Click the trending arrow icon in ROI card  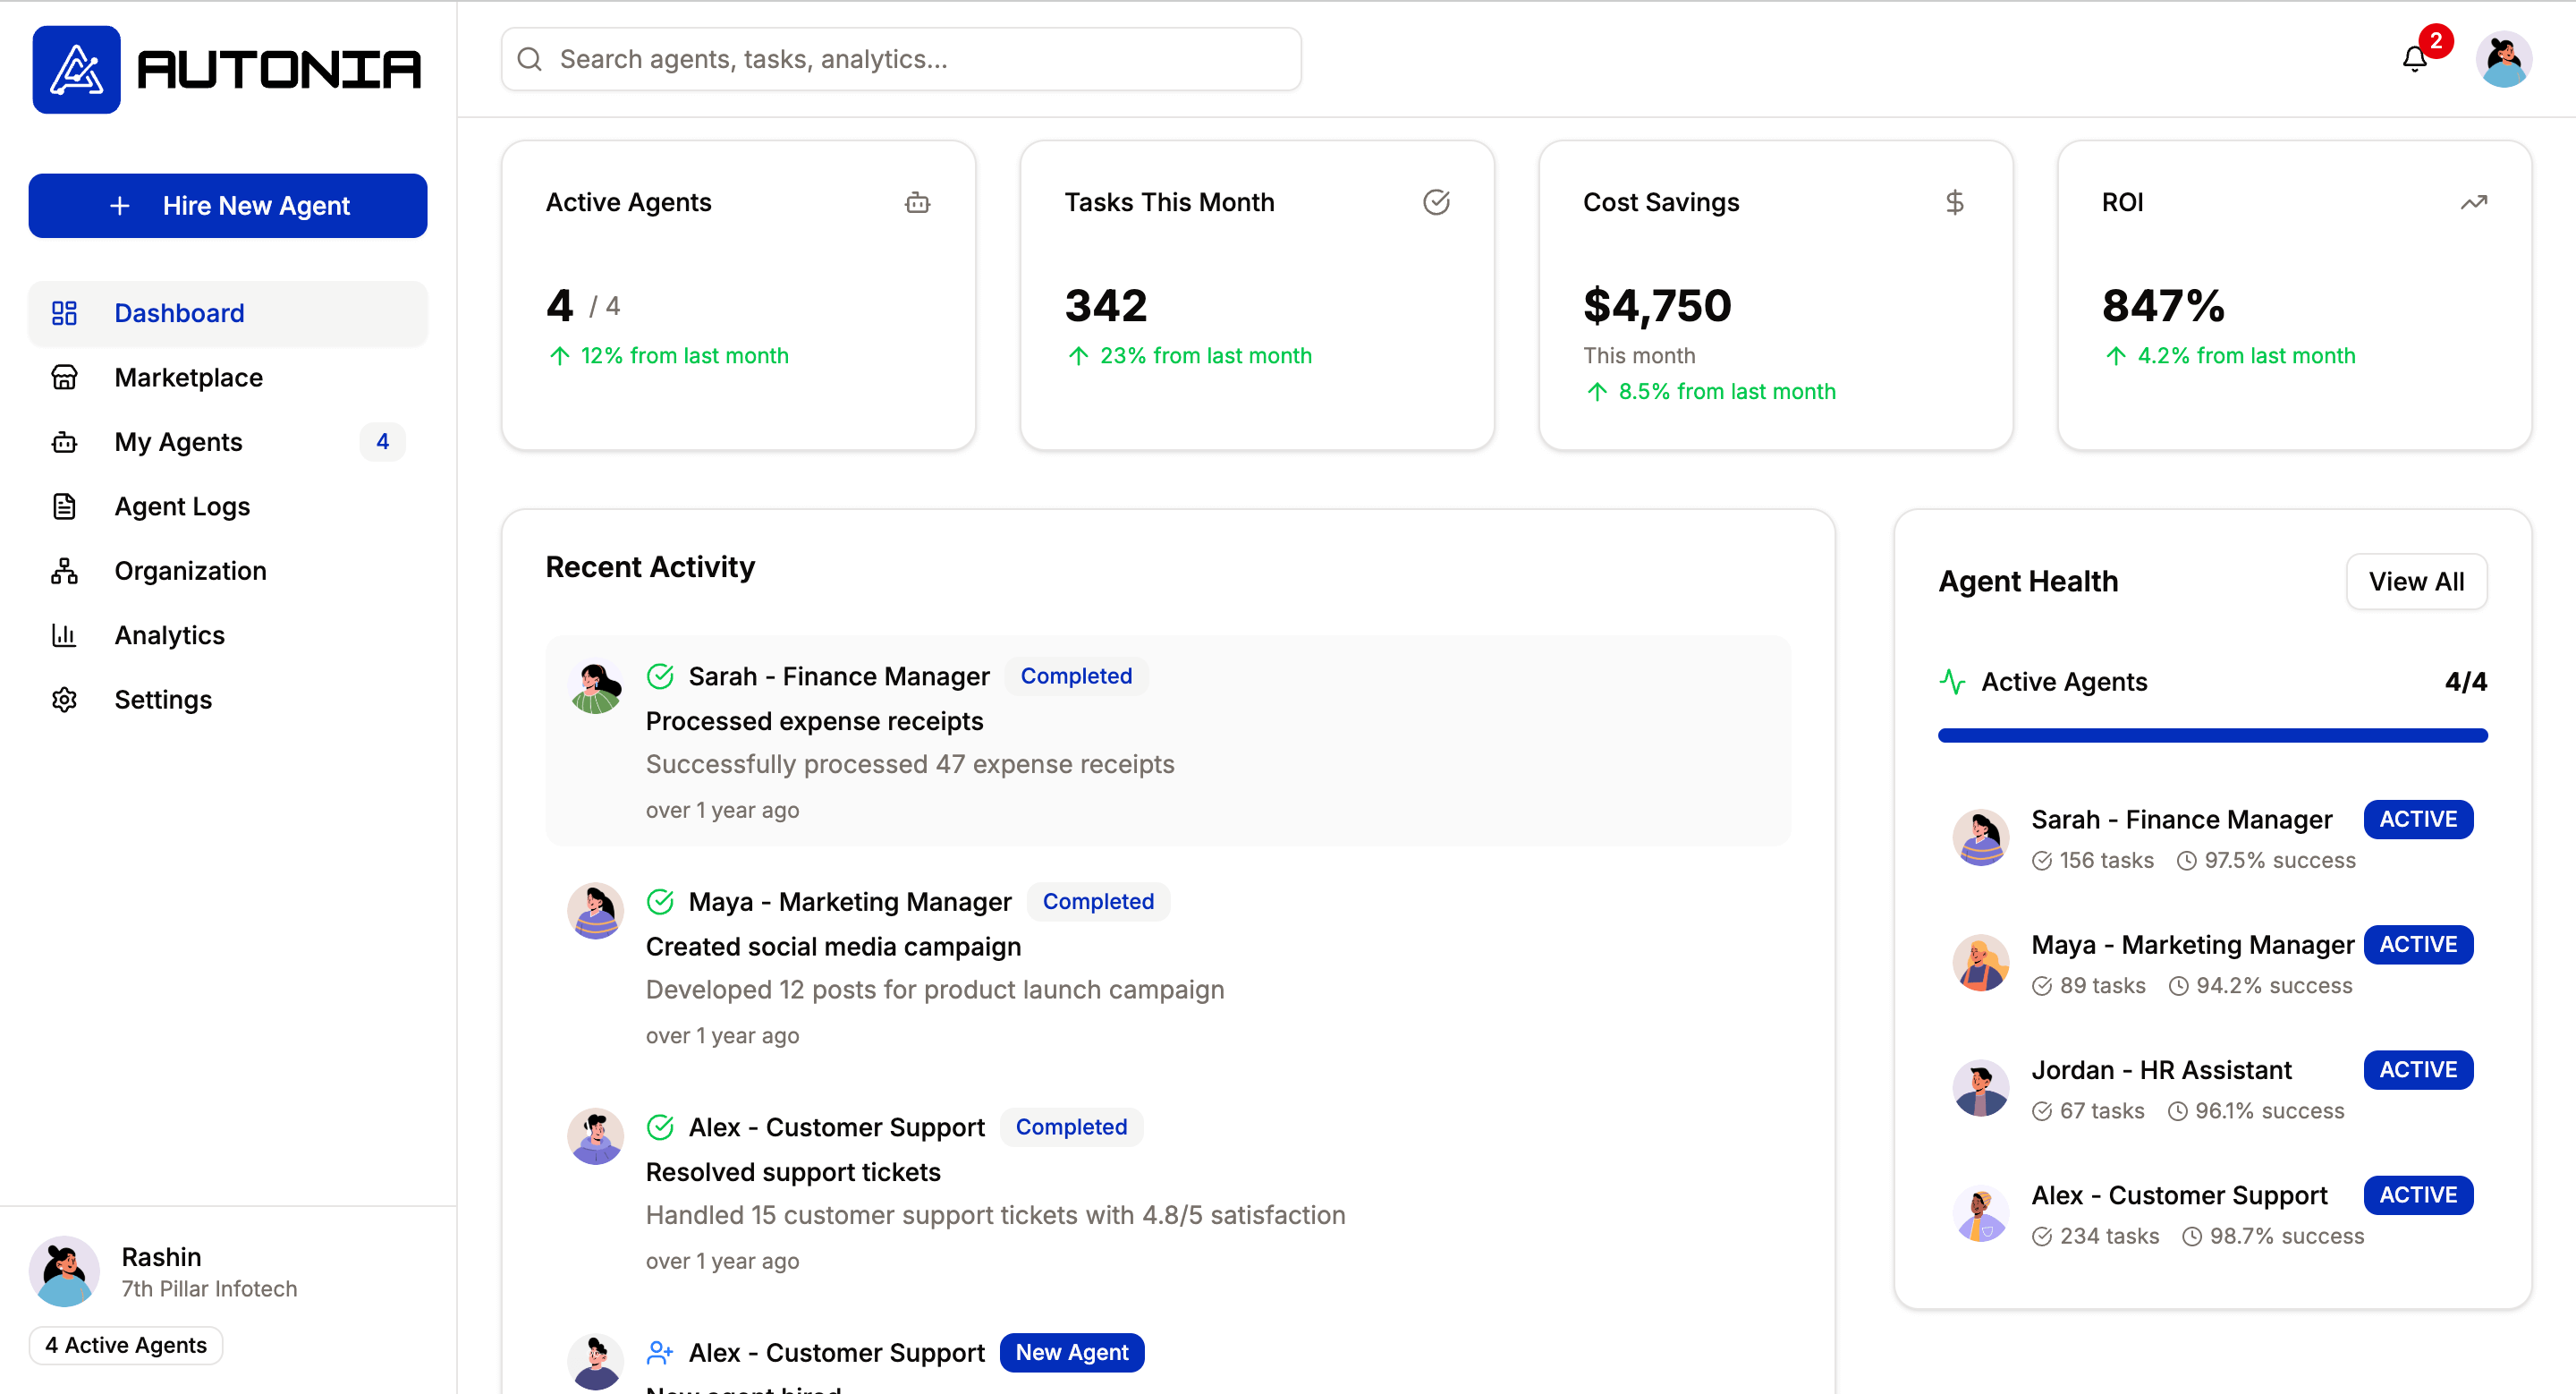click(2473, 203)
